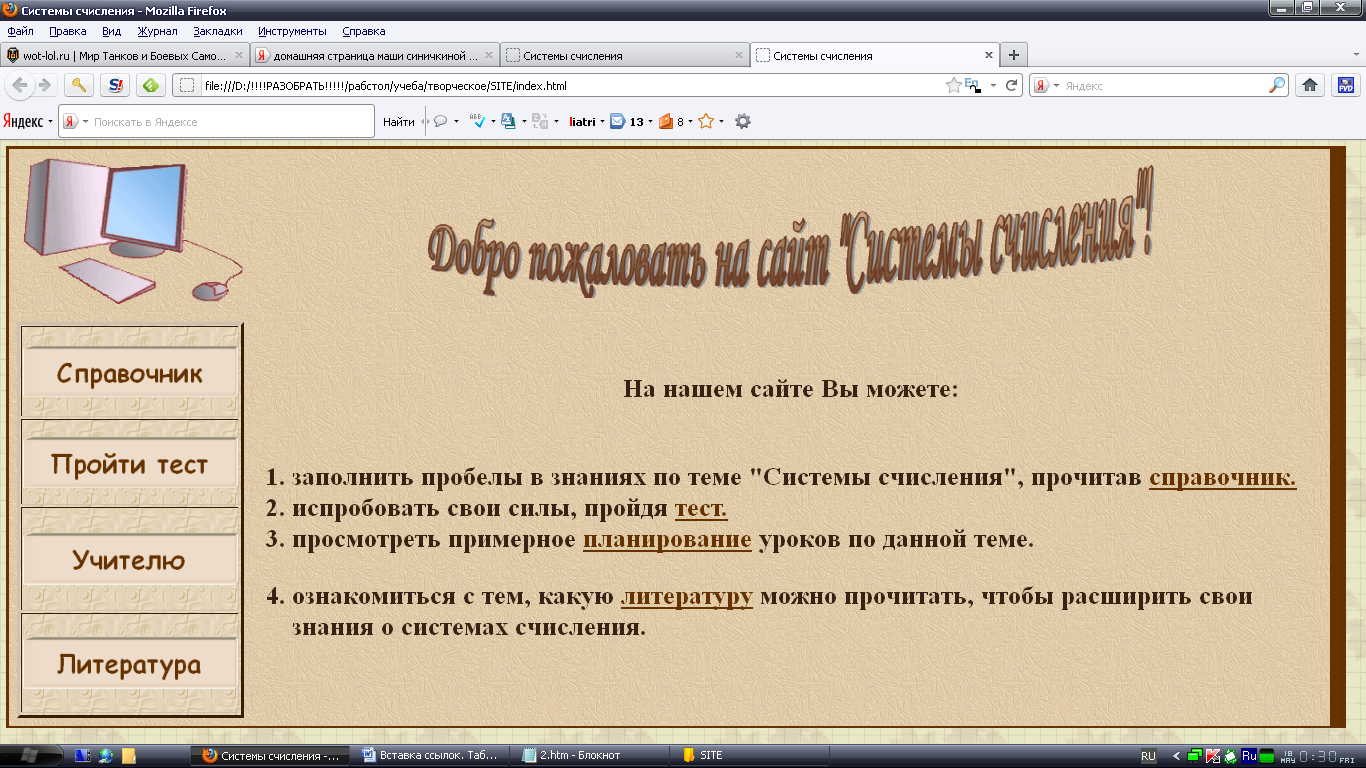Screen dimensions: 1366x768
Task: Open the Home page button
Action: (x=1309, y=85)
